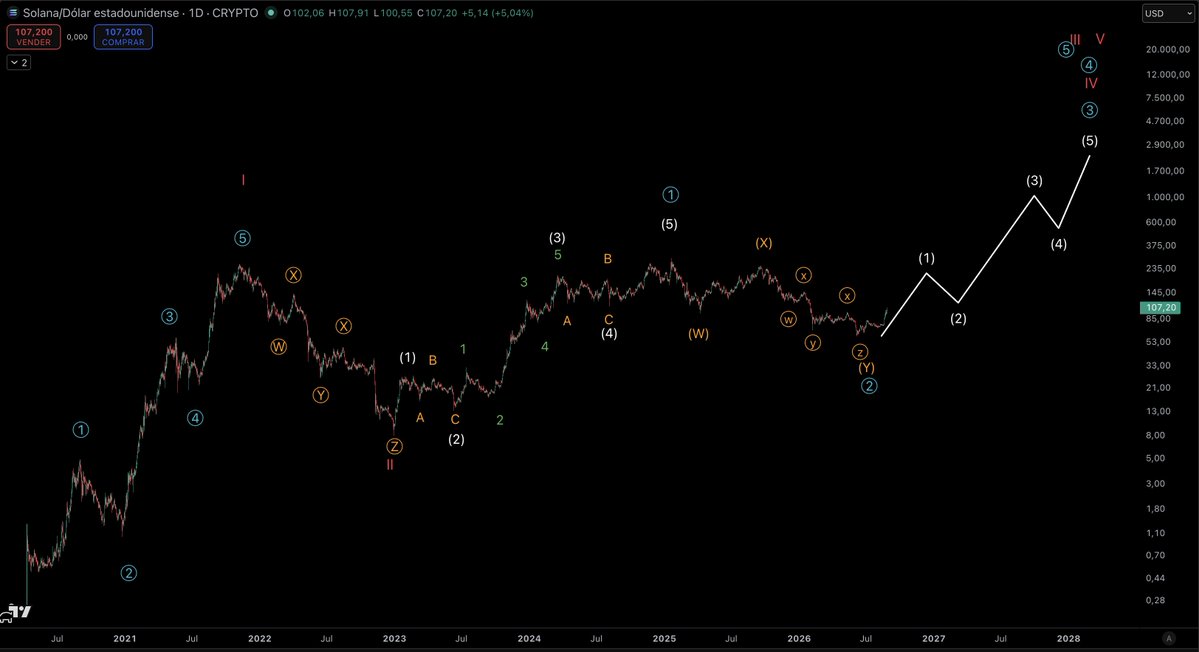Select the orange lowercase circled z label
1199x652 pixels.
pyautogui.click(x=860, y=352)
